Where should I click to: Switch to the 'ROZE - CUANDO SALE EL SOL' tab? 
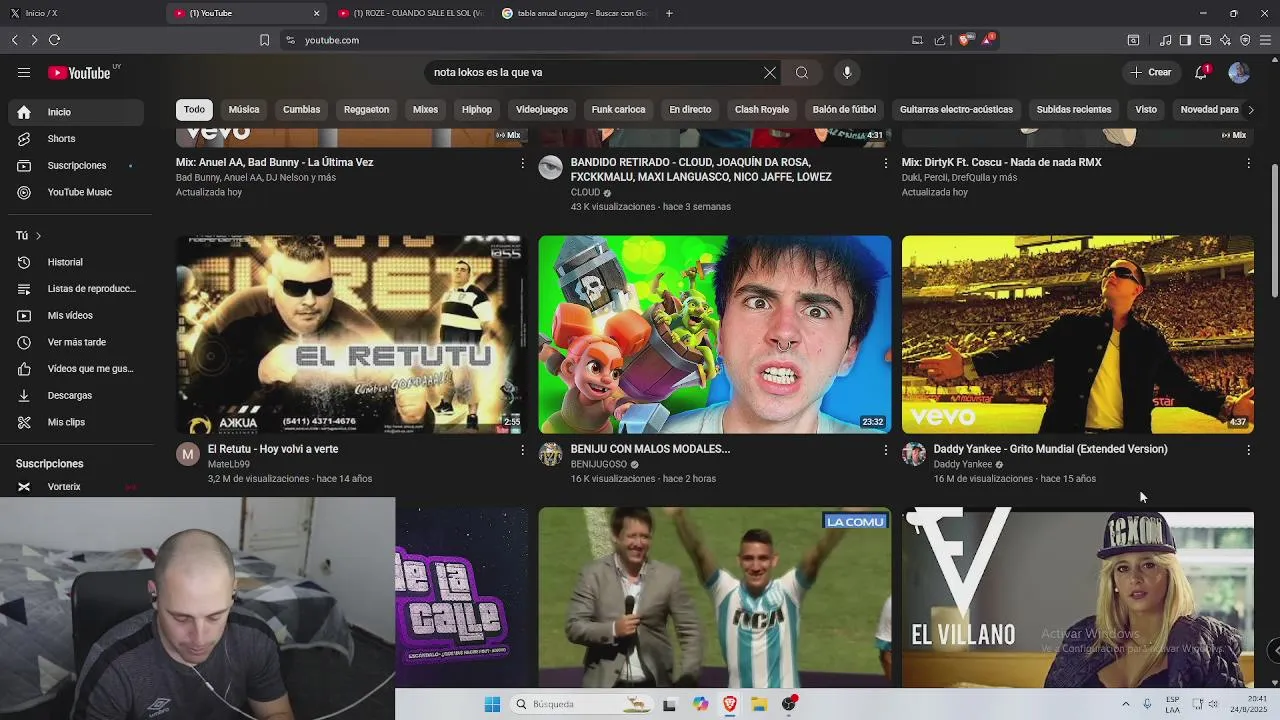pos(412,13)
